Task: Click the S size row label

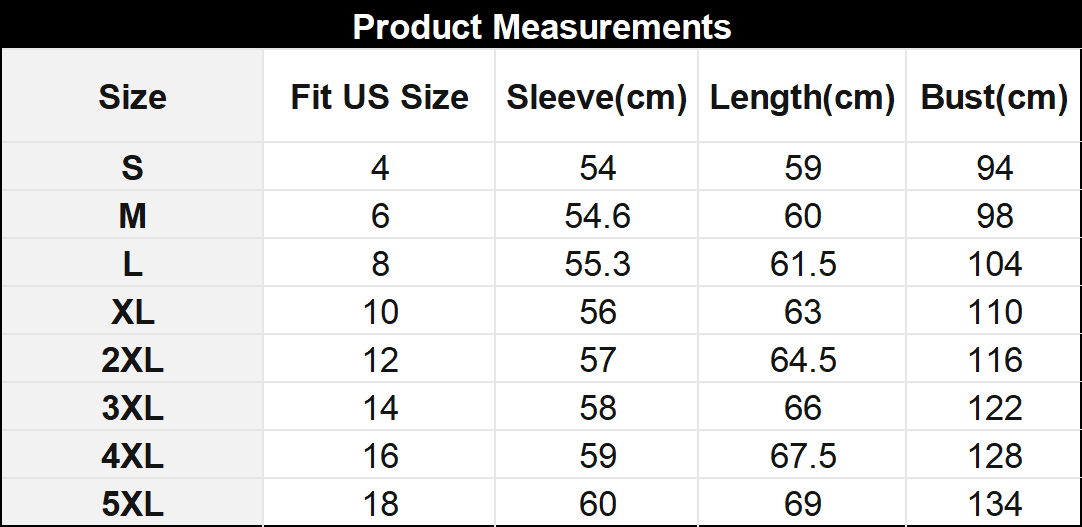Action: (132, 168)
